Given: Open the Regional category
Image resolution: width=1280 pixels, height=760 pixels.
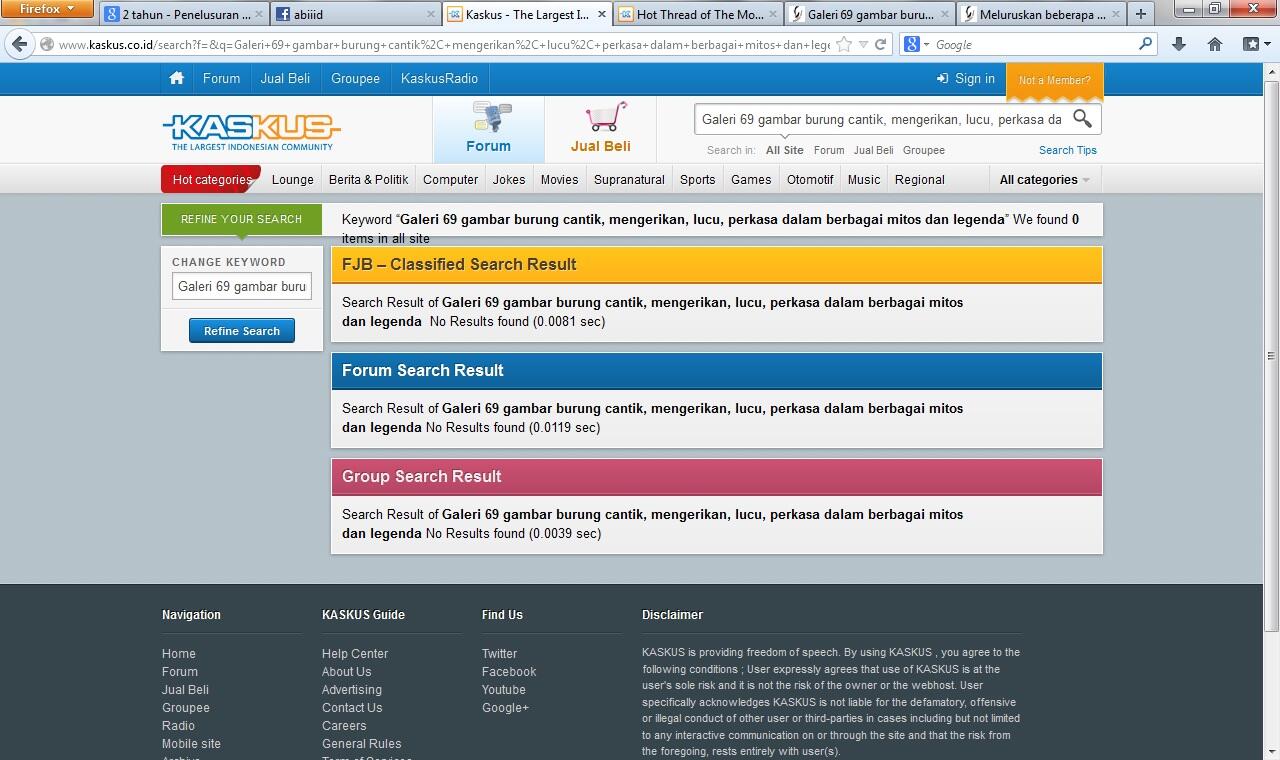Looking at the screenshot, I should 919,180.
